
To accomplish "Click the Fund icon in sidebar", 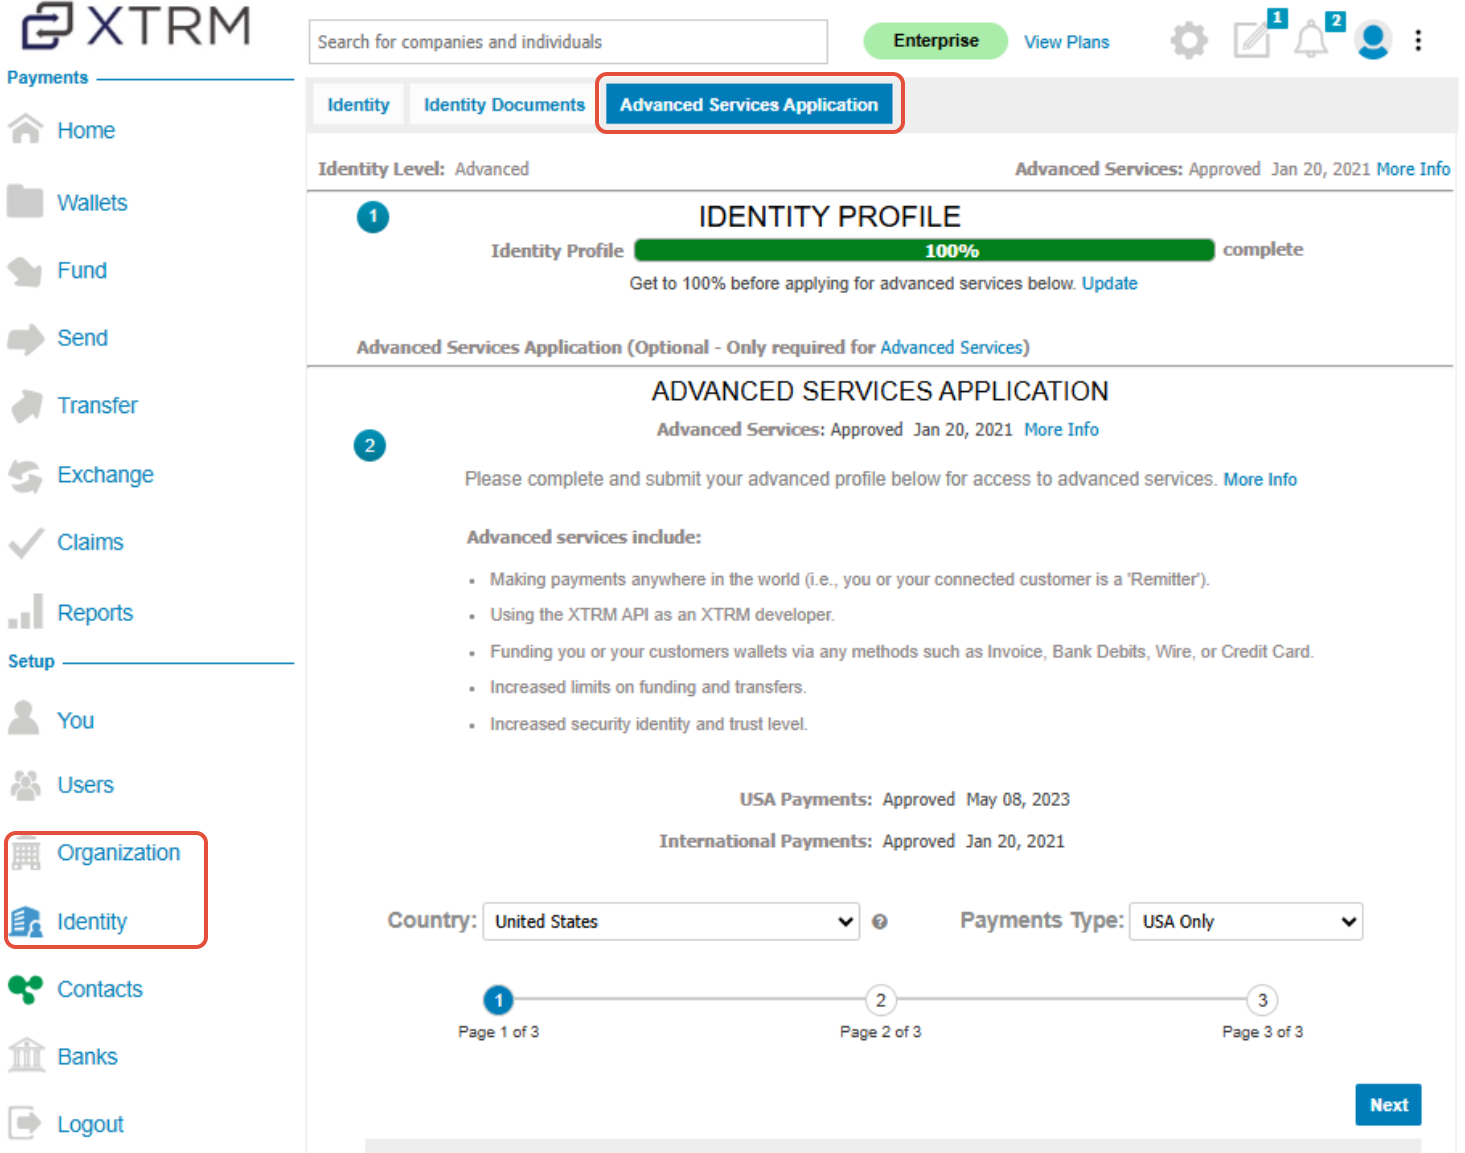I will (25, 271).
